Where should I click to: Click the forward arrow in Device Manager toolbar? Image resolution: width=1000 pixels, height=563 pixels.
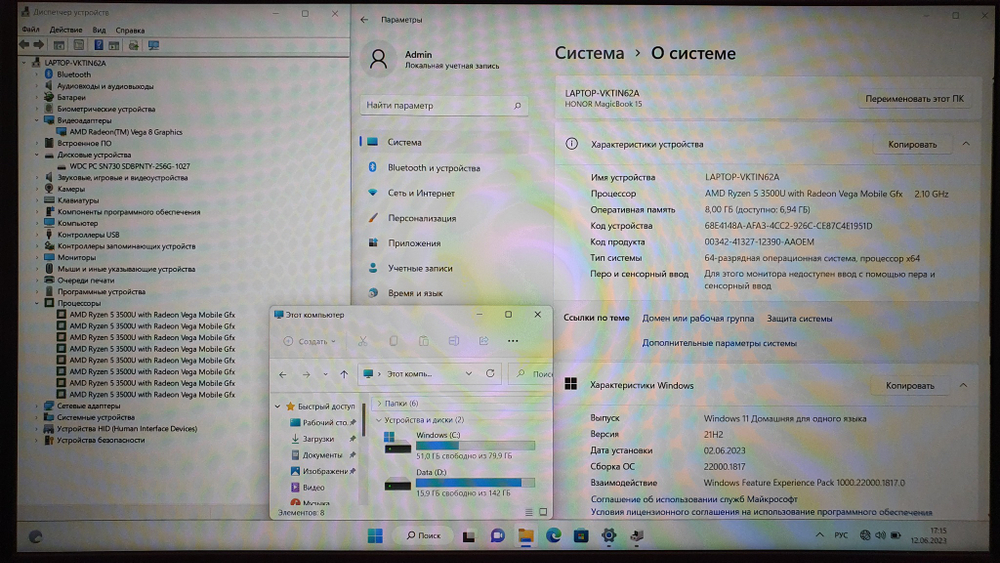point(38,45)
